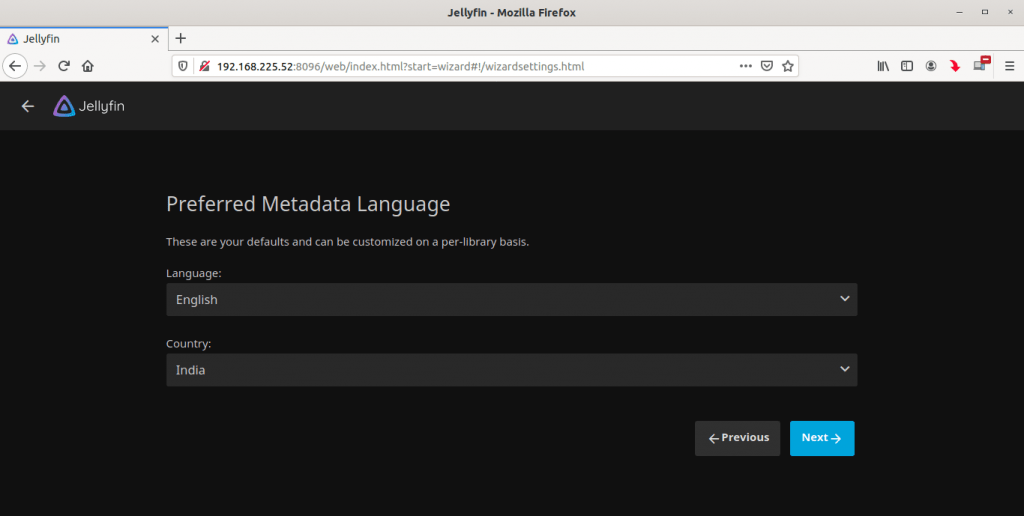The image size is (1024, 516).
Task: Open tracking protection shield icon
Action: pyautogui.click(x=184, y=66)
